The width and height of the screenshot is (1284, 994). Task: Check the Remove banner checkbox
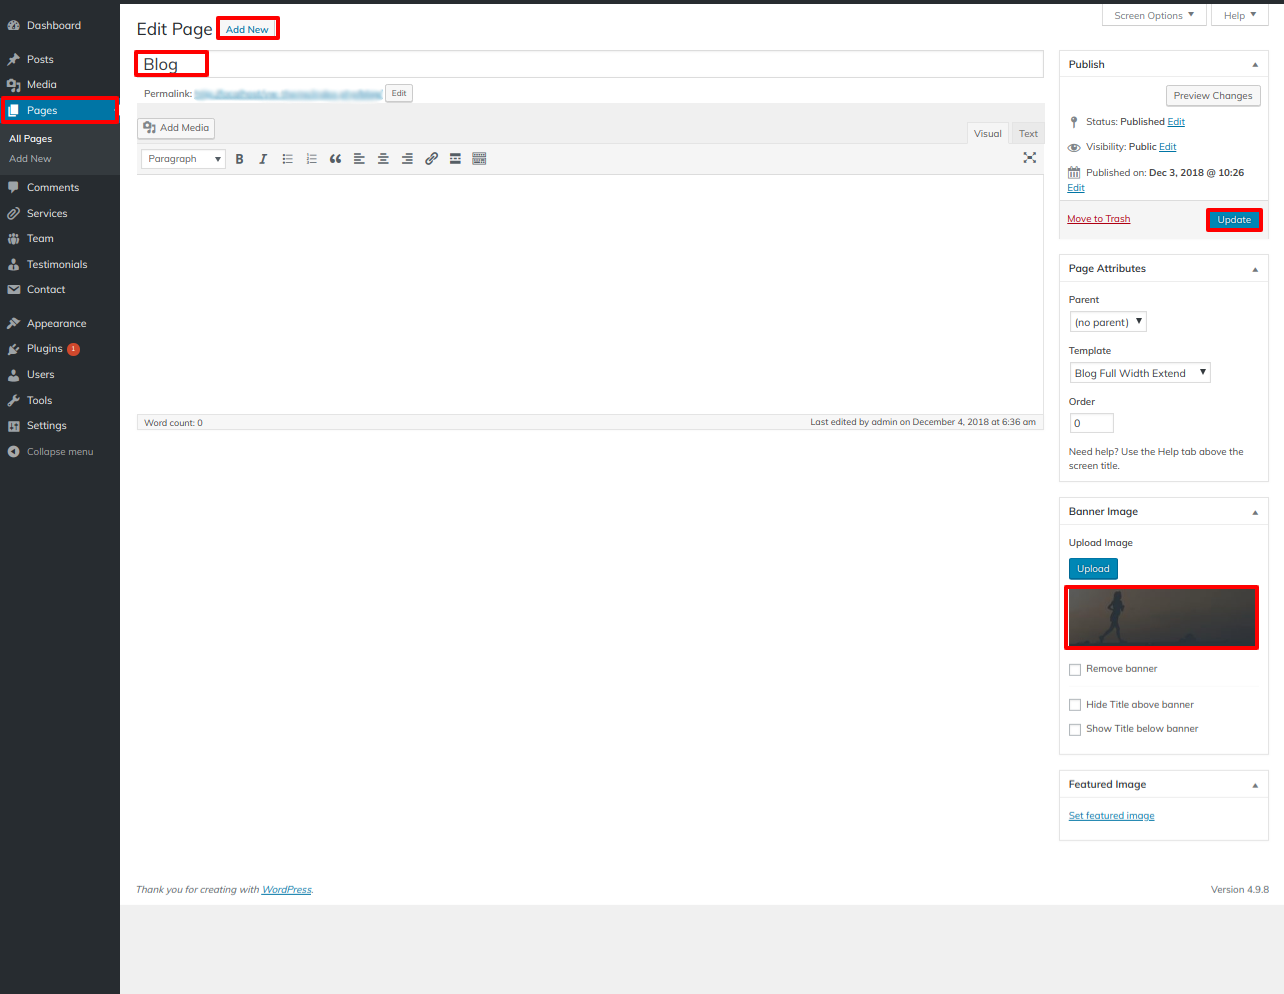click(x=1075, y=670)
